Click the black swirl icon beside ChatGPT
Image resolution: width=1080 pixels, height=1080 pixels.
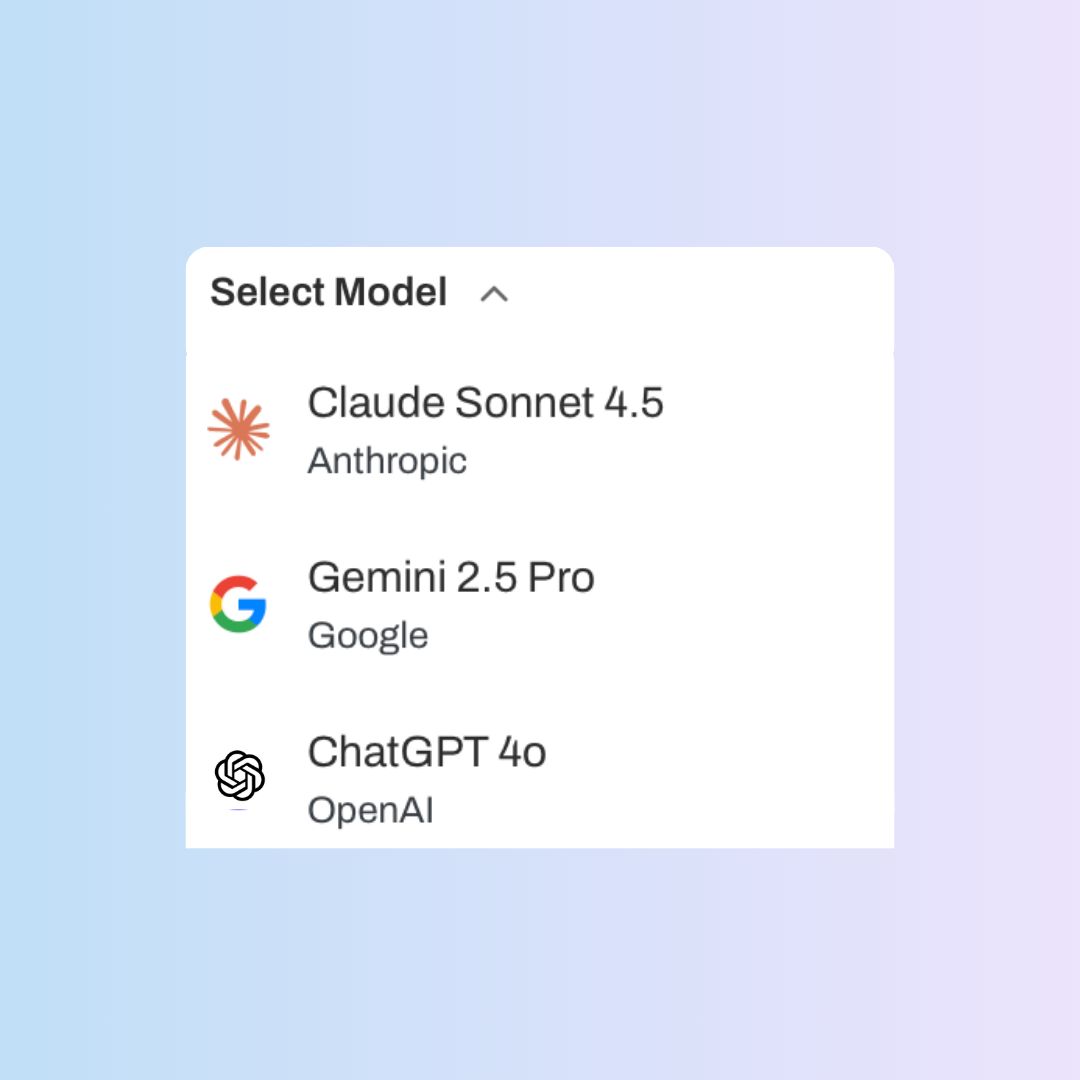pyautogui.click(x=240, y=776)
